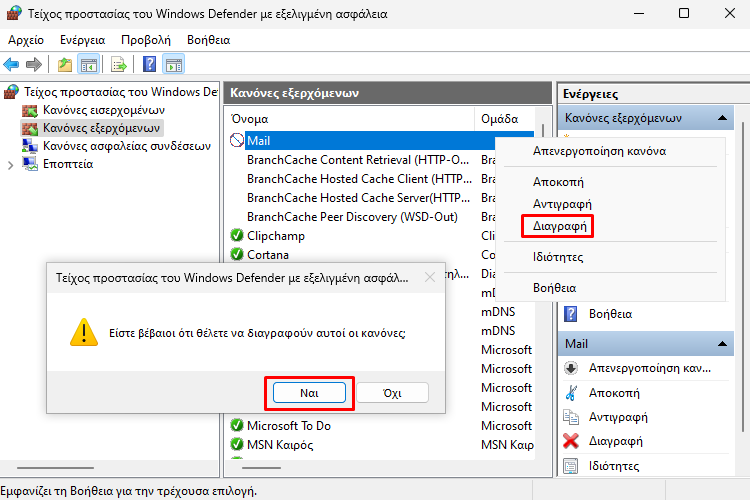Select BranchCache Peer Discovery (WSD-Out) rule
Image resolution: width=750 pixels, height=500 pixels.
[x=352, y=217]
